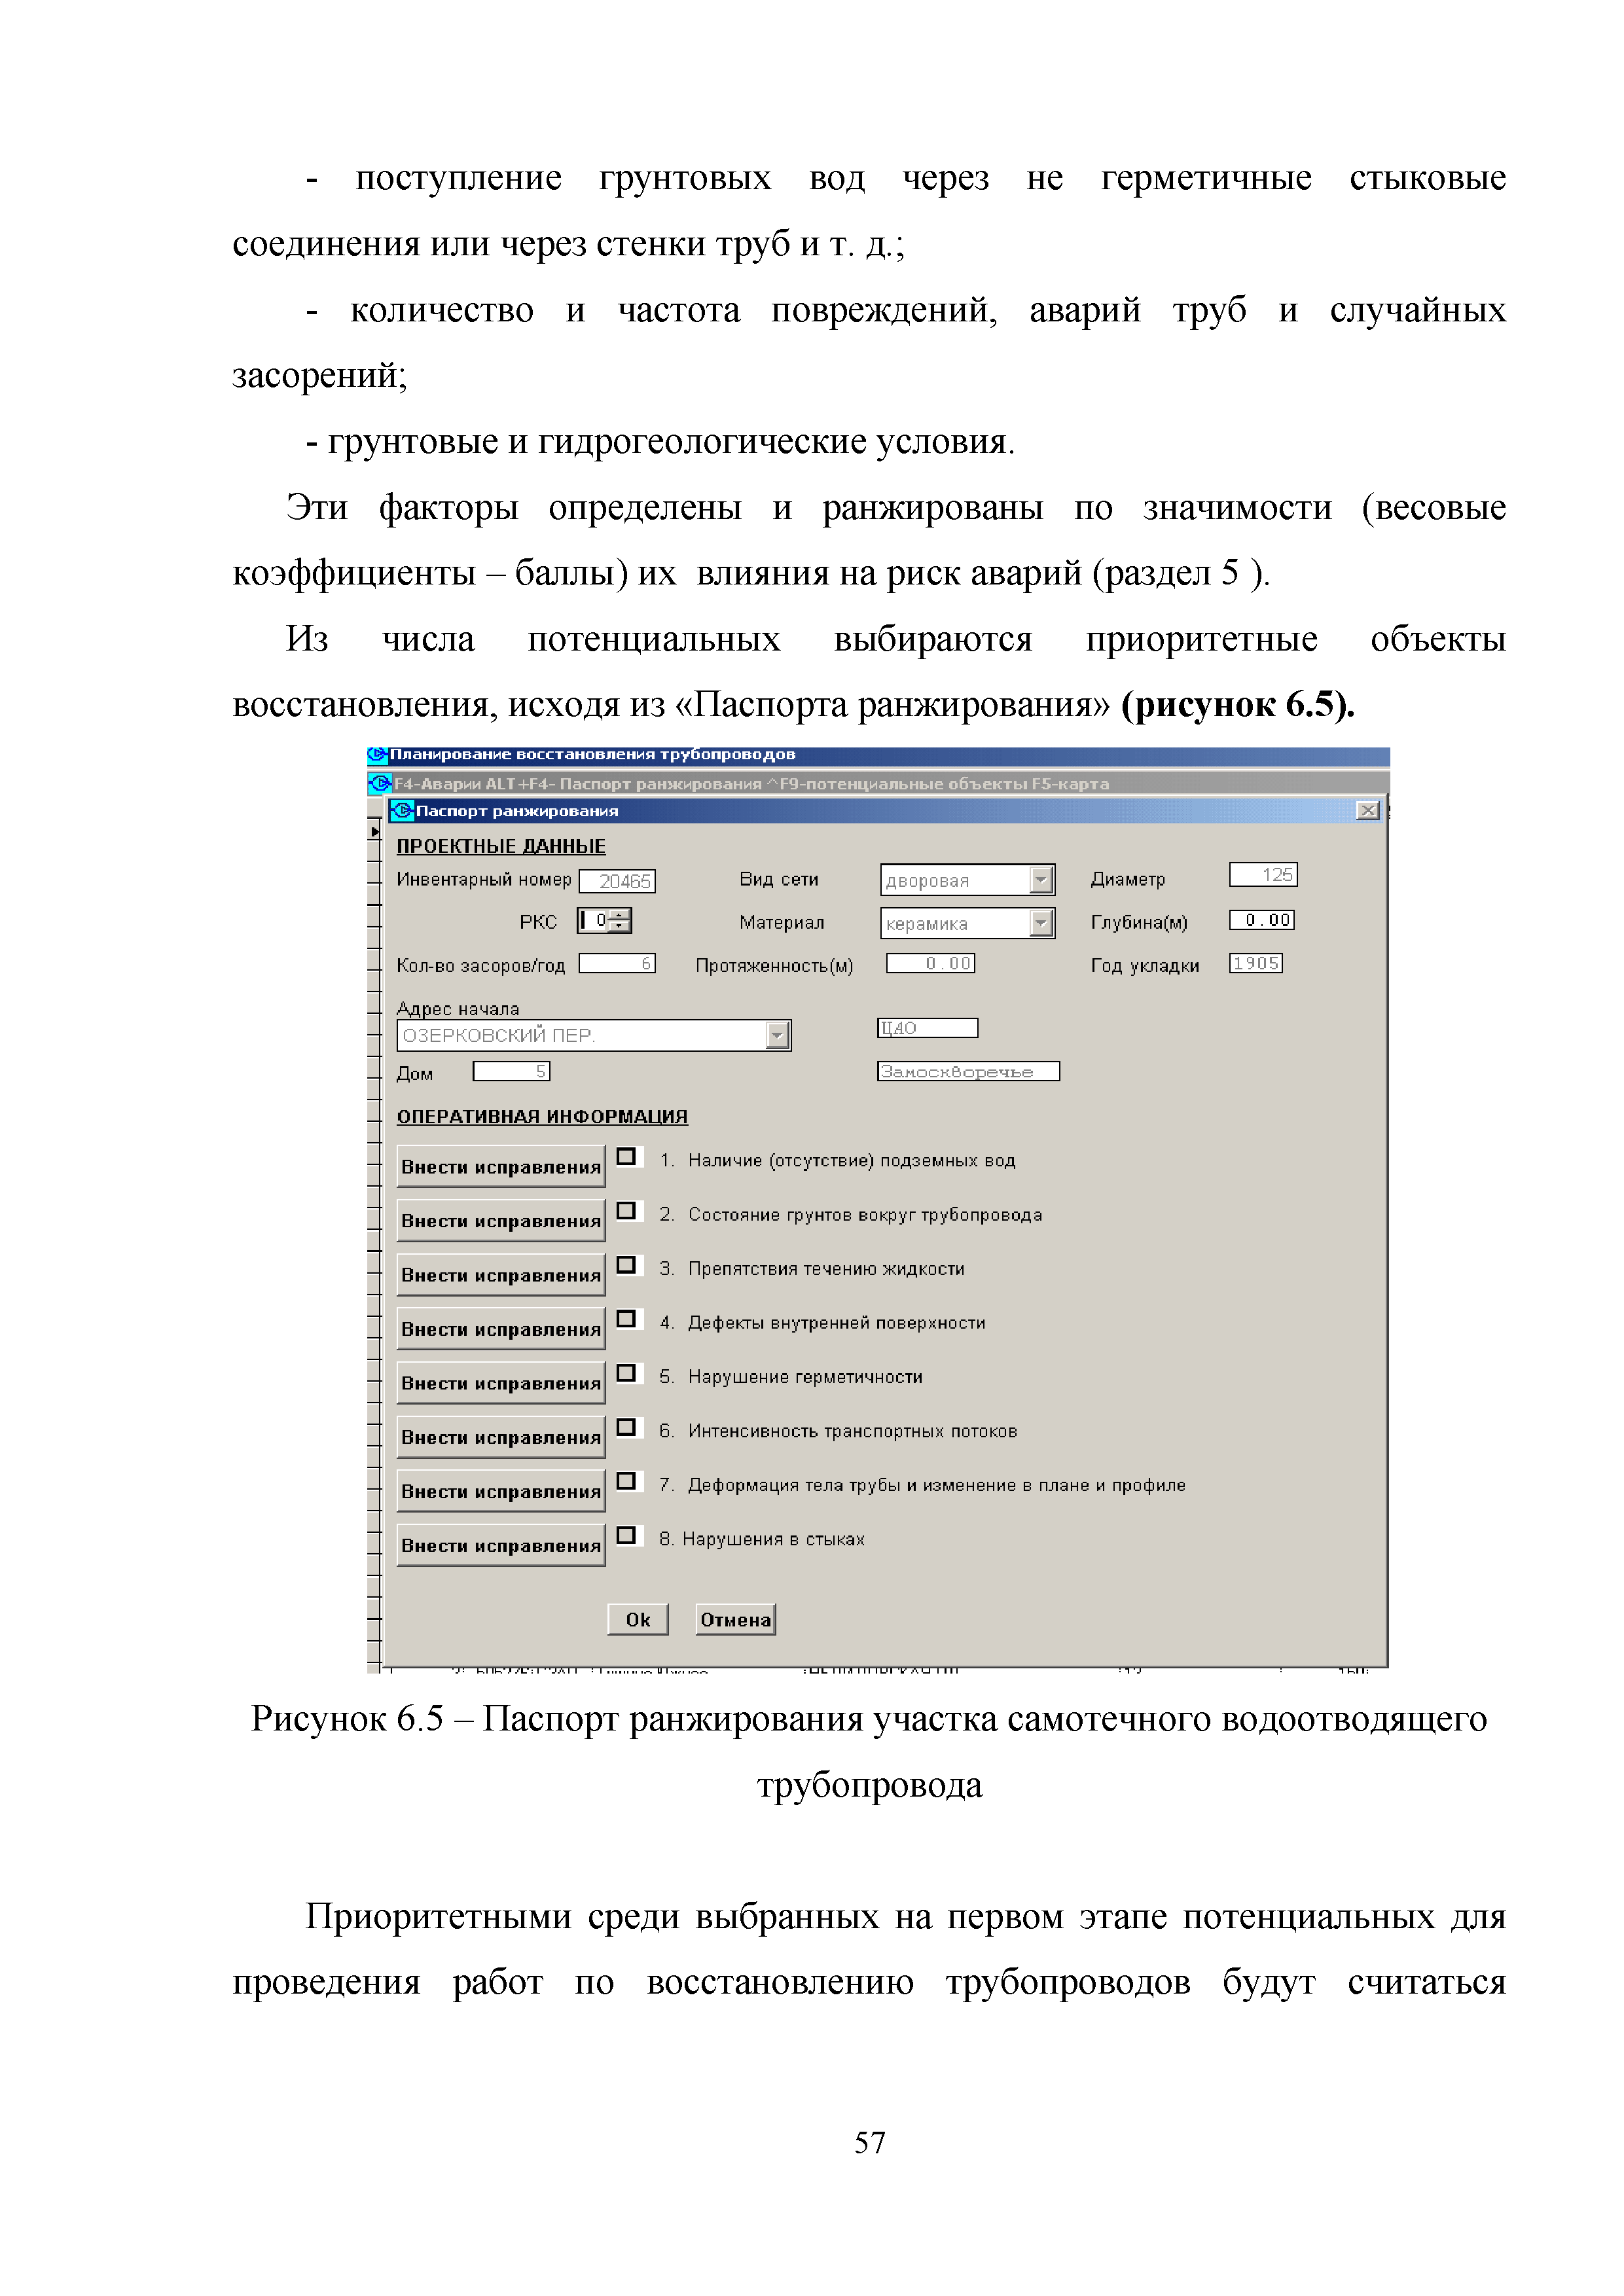Open the F4-Аварии menu item
The height and width of the screenshot is (2296, 1624).
(x=437, y=784)
